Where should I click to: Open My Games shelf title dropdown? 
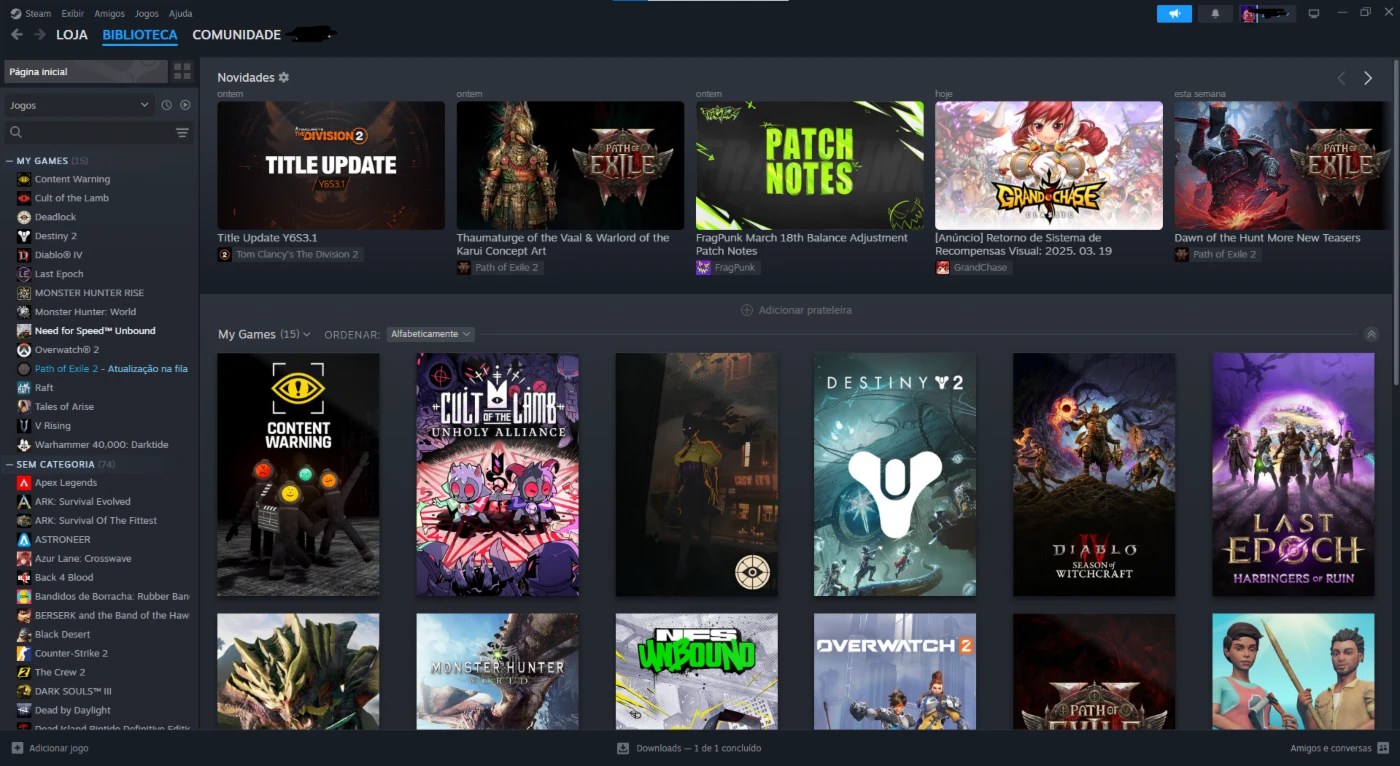(x=264, y=334)
